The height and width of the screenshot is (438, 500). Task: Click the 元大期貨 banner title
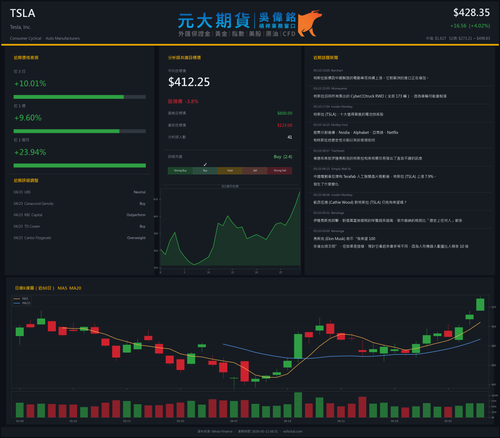point(214,21)
